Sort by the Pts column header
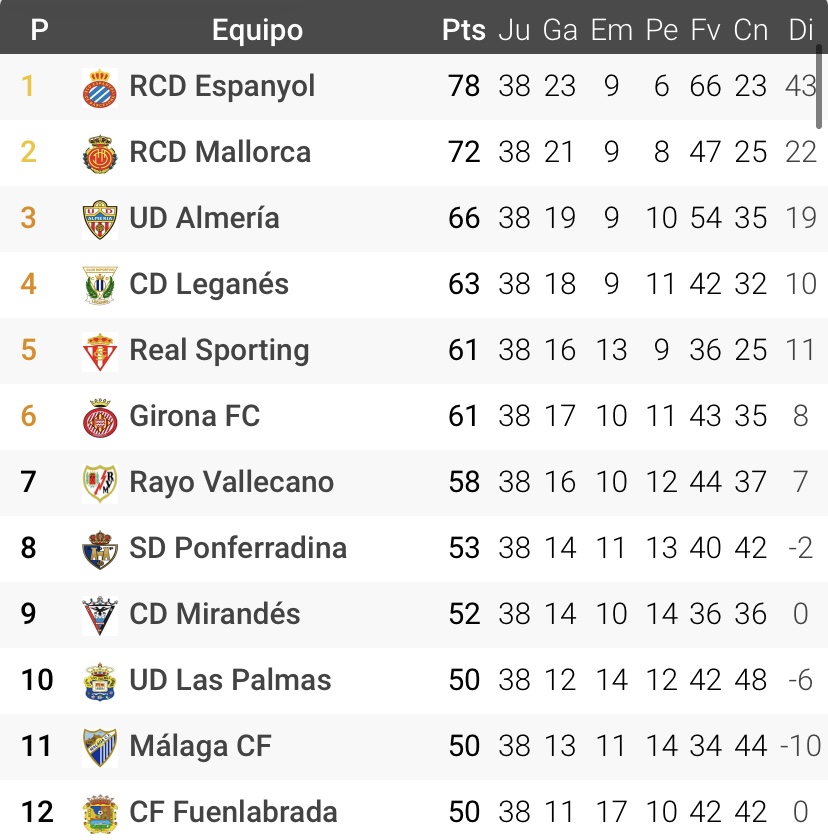The image size is (828, 840). pos(462,29)
